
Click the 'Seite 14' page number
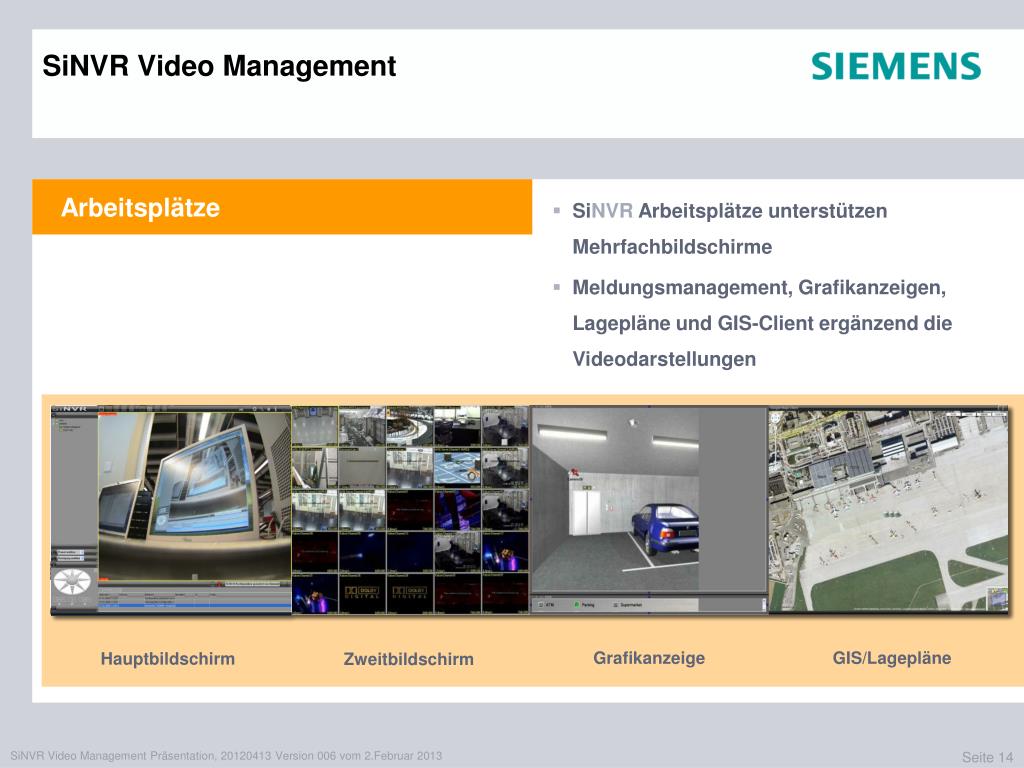click(x=987, y=757)
